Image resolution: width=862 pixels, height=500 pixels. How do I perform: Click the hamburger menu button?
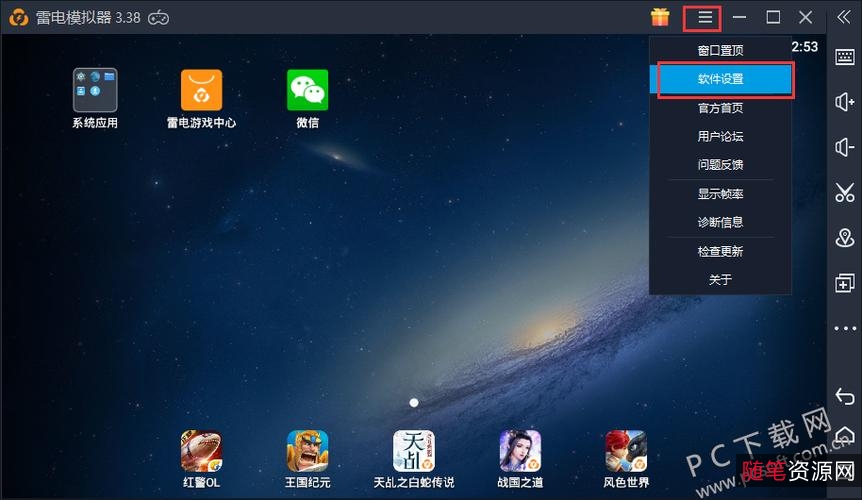[x=705, y=17]
